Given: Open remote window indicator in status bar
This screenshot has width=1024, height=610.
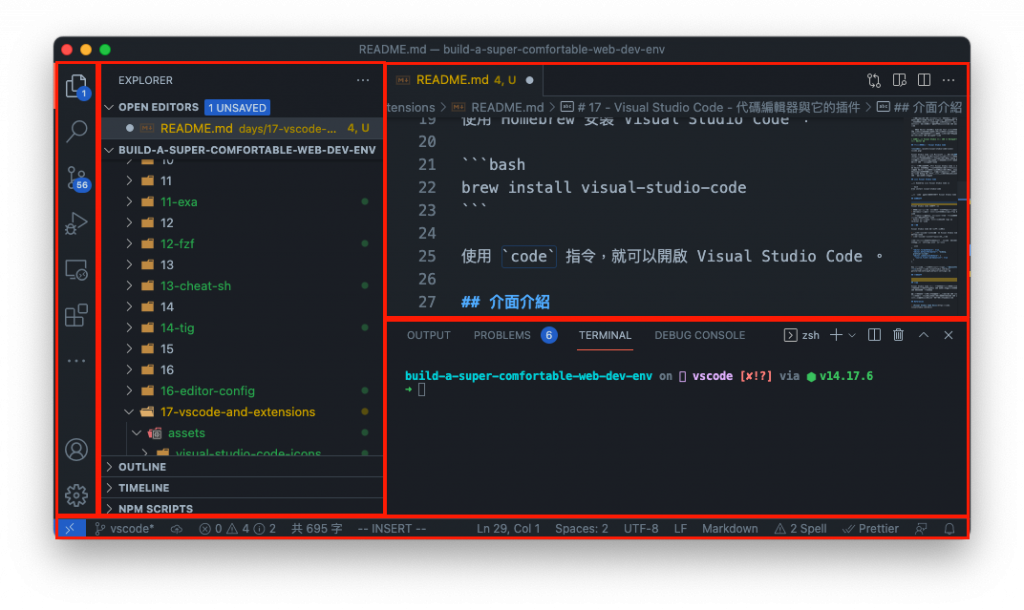Looking at the screenshot, I should click(x=71, y=528).
